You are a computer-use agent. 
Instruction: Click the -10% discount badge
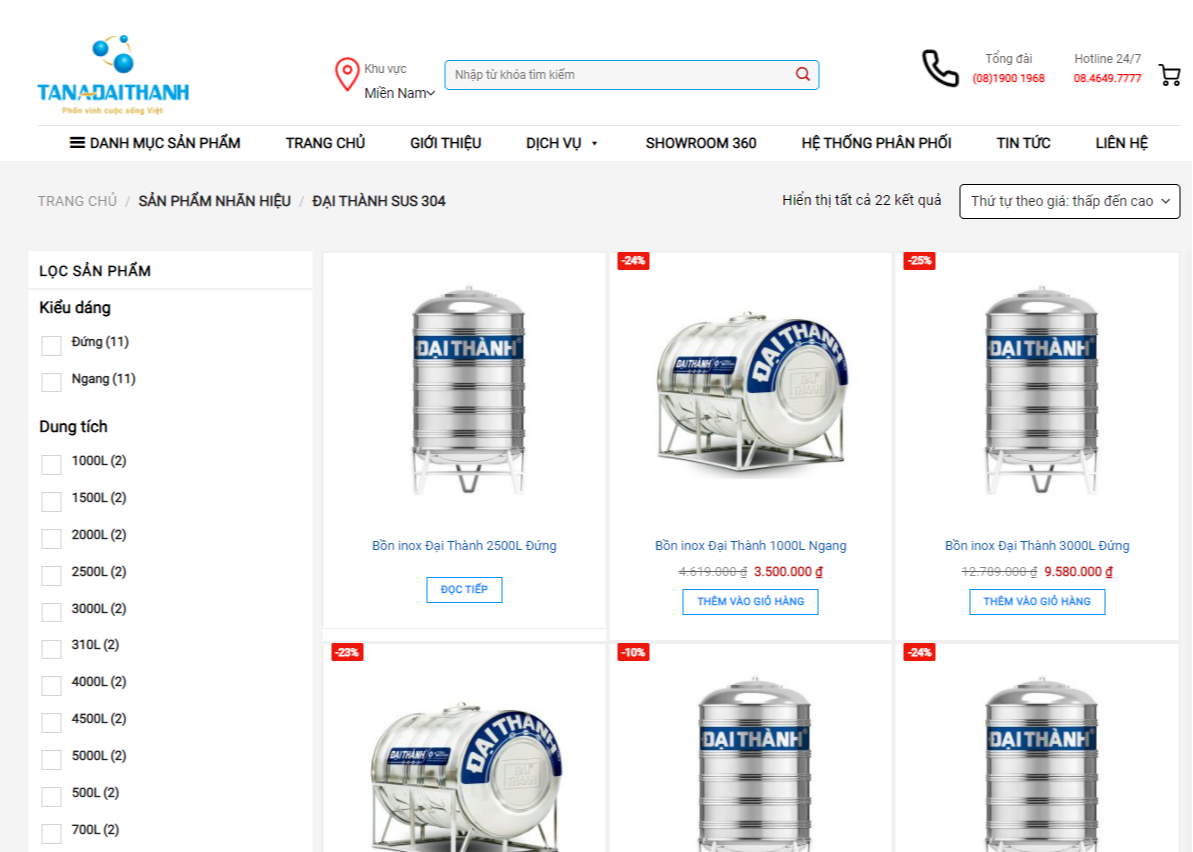coord(633,653)
